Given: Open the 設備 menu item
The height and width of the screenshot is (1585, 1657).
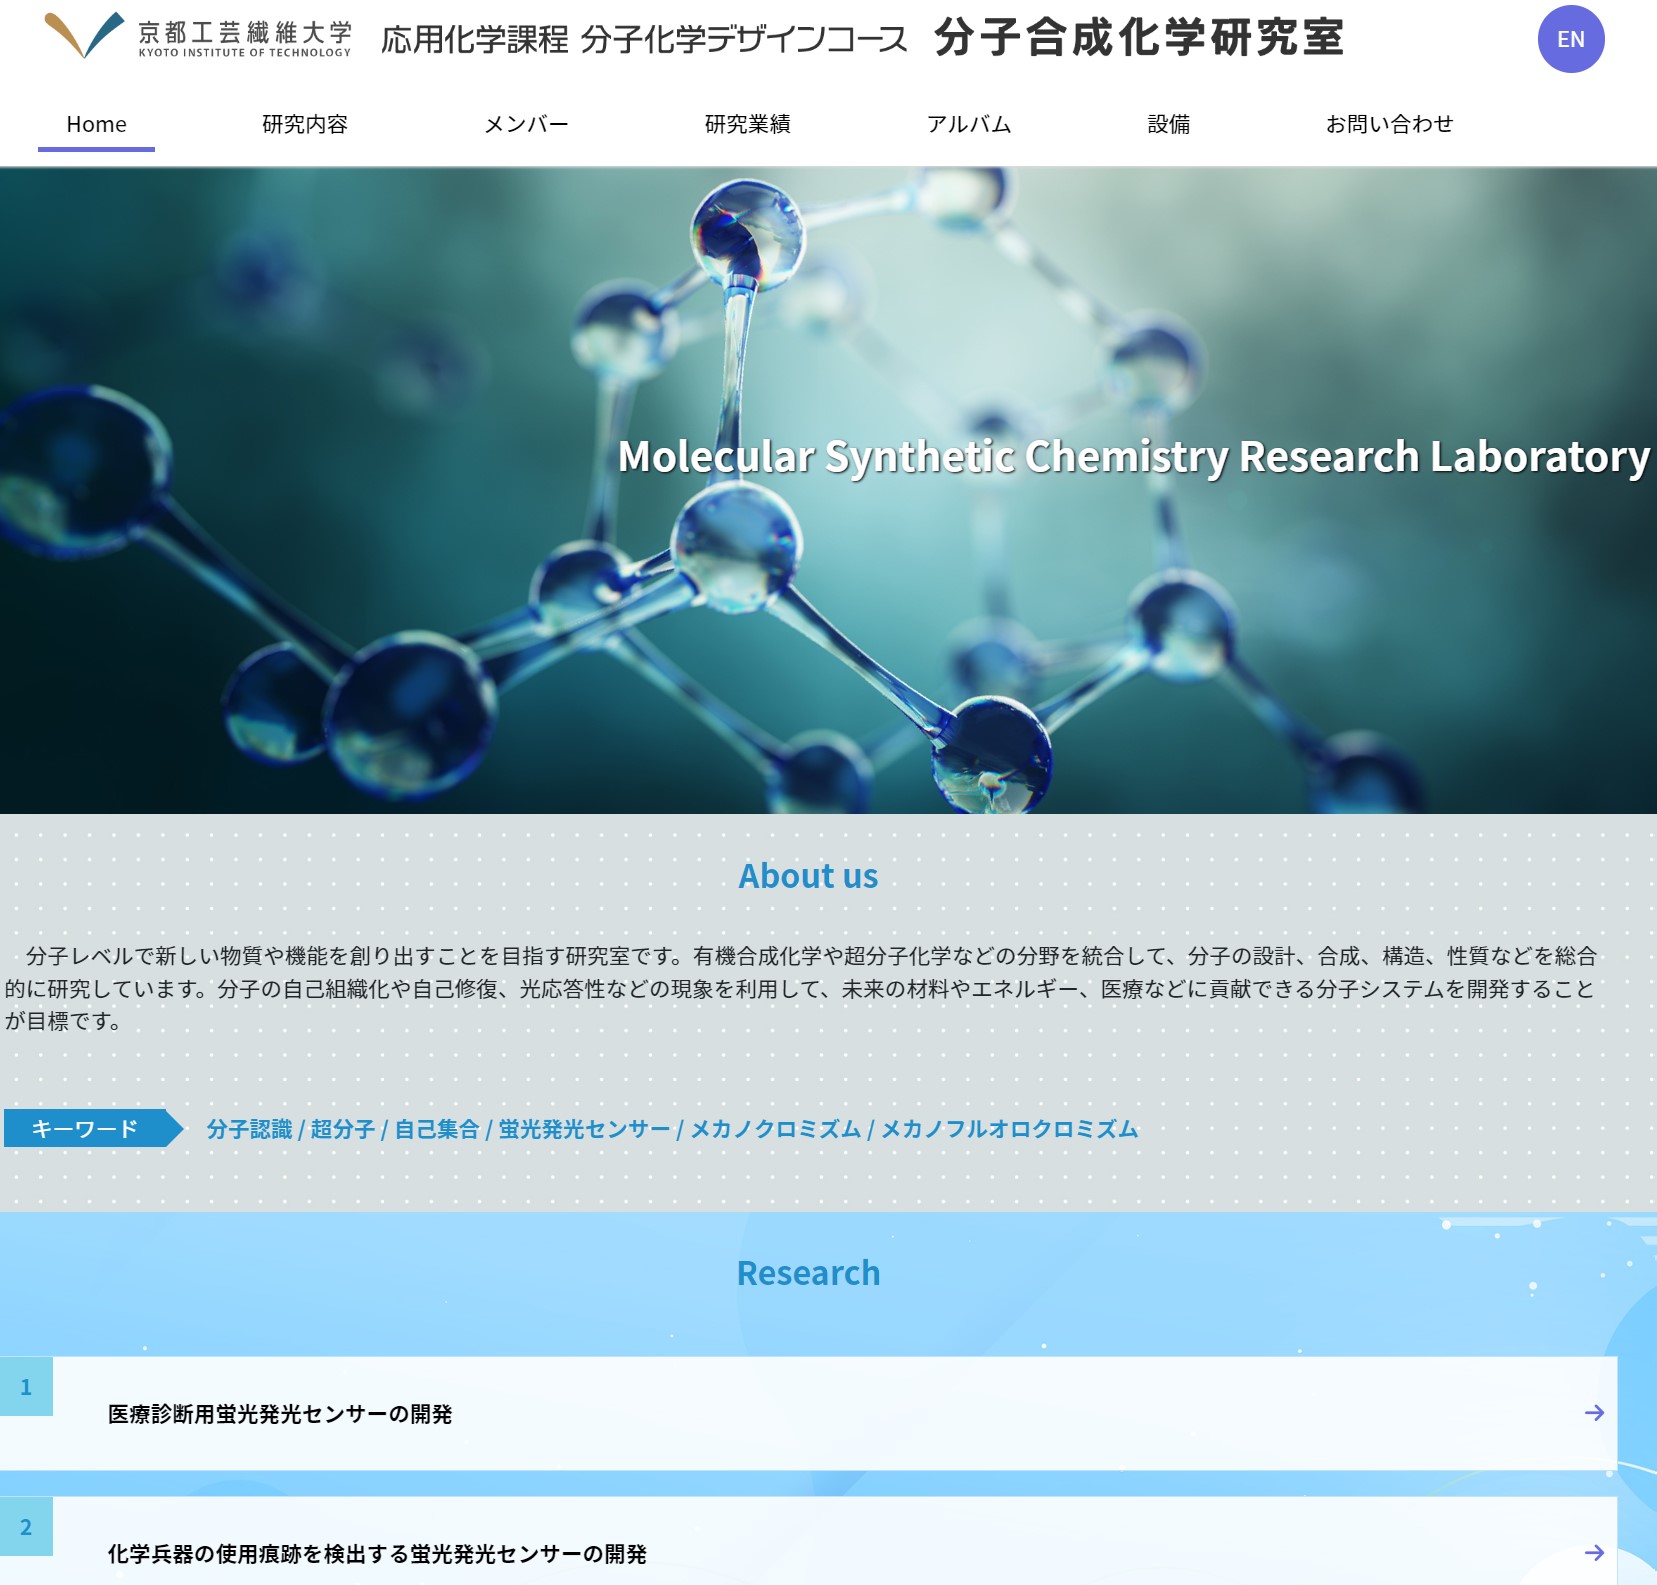Looking at the screenshot, I should (x=1168, y=124).
